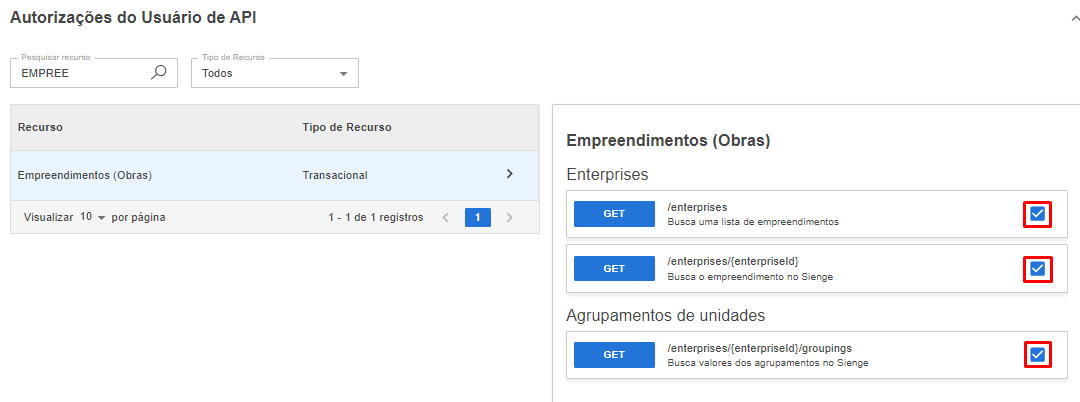Collapse the Autorizações do Usuário de API section
Image resolution: width=1080 pixels, height=402 pixels.
point(1075,19)
